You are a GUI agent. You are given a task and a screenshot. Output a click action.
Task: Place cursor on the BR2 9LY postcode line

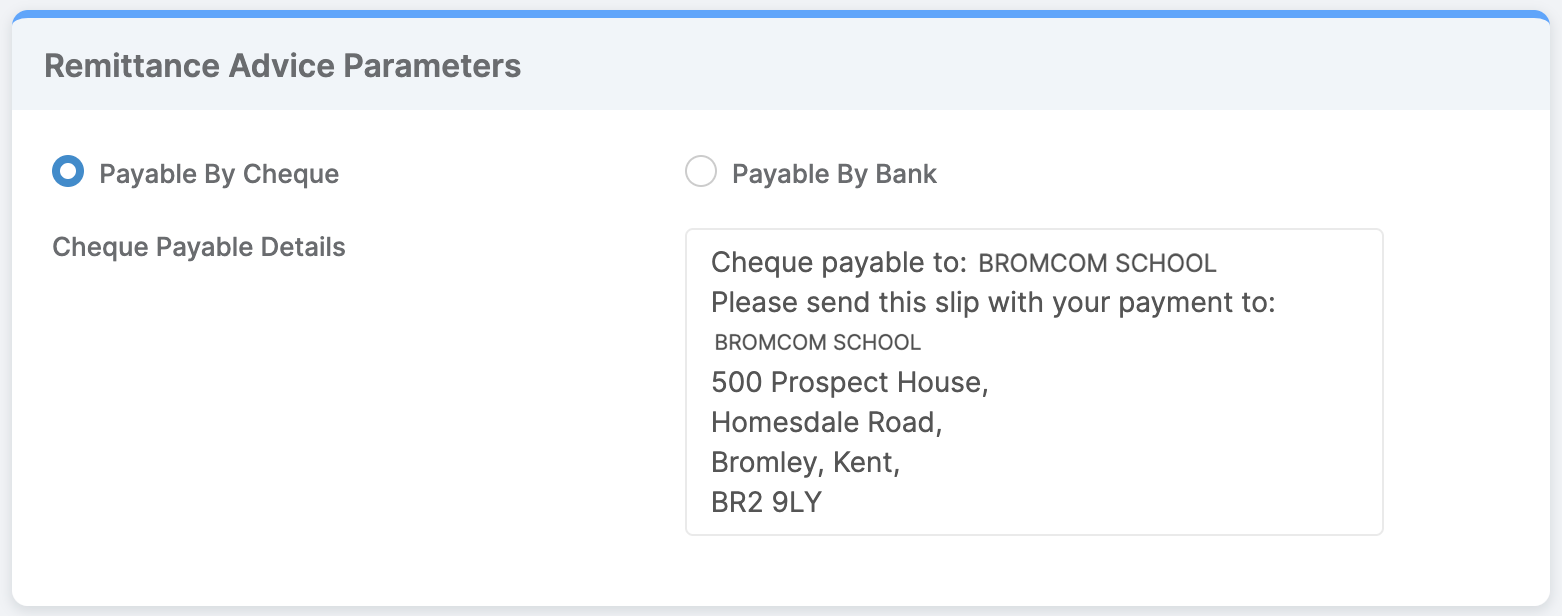[x=765, y=501]
